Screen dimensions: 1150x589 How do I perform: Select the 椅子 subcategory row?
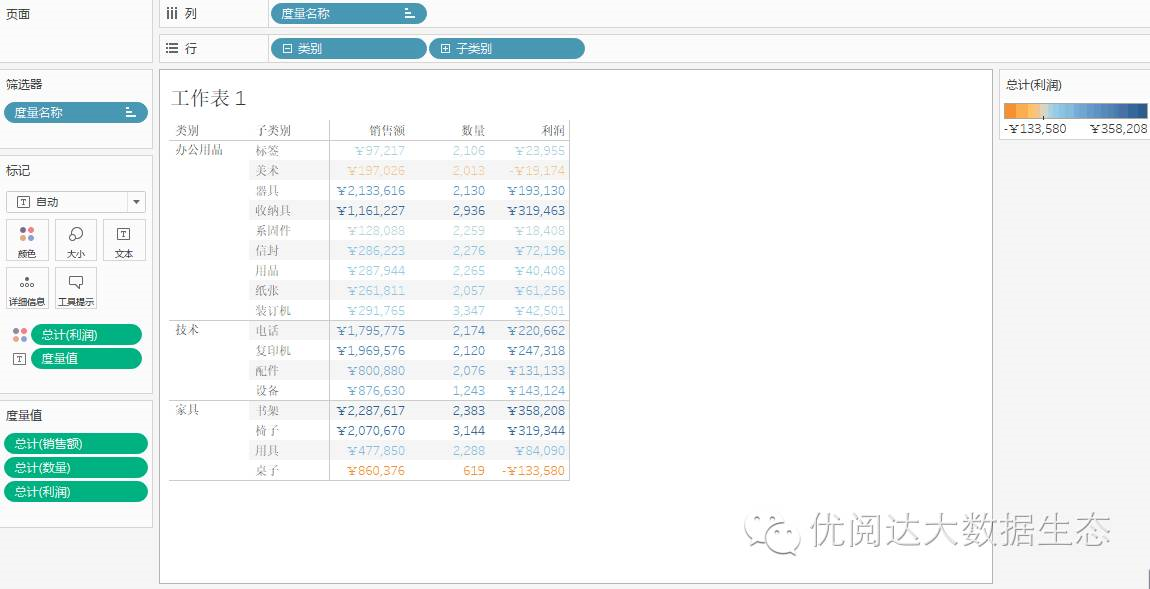[268, 431]
